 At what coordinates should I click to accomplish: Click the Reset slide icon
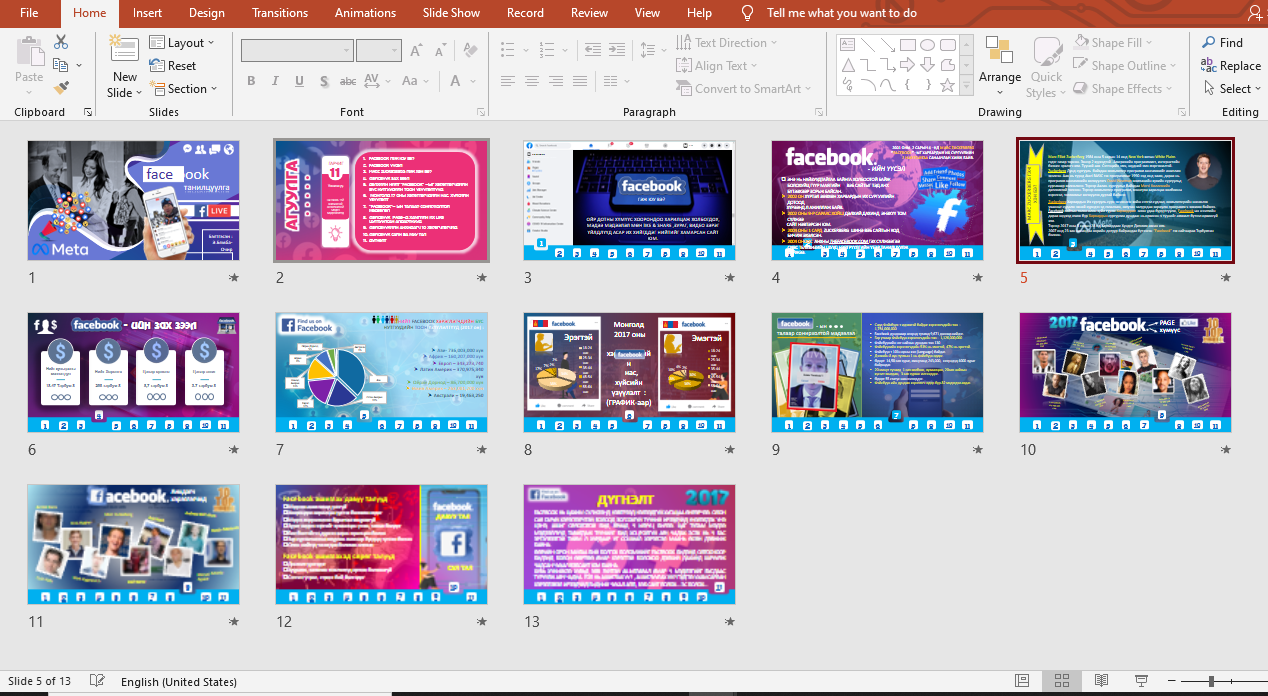pos(158,66)
